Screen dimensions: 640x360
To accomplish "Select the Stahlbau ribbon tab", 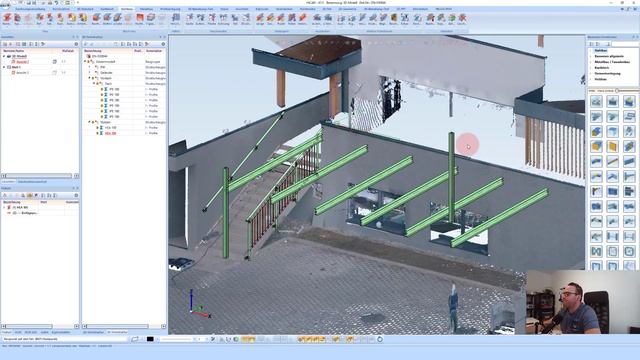I will [x=127, y=9].
